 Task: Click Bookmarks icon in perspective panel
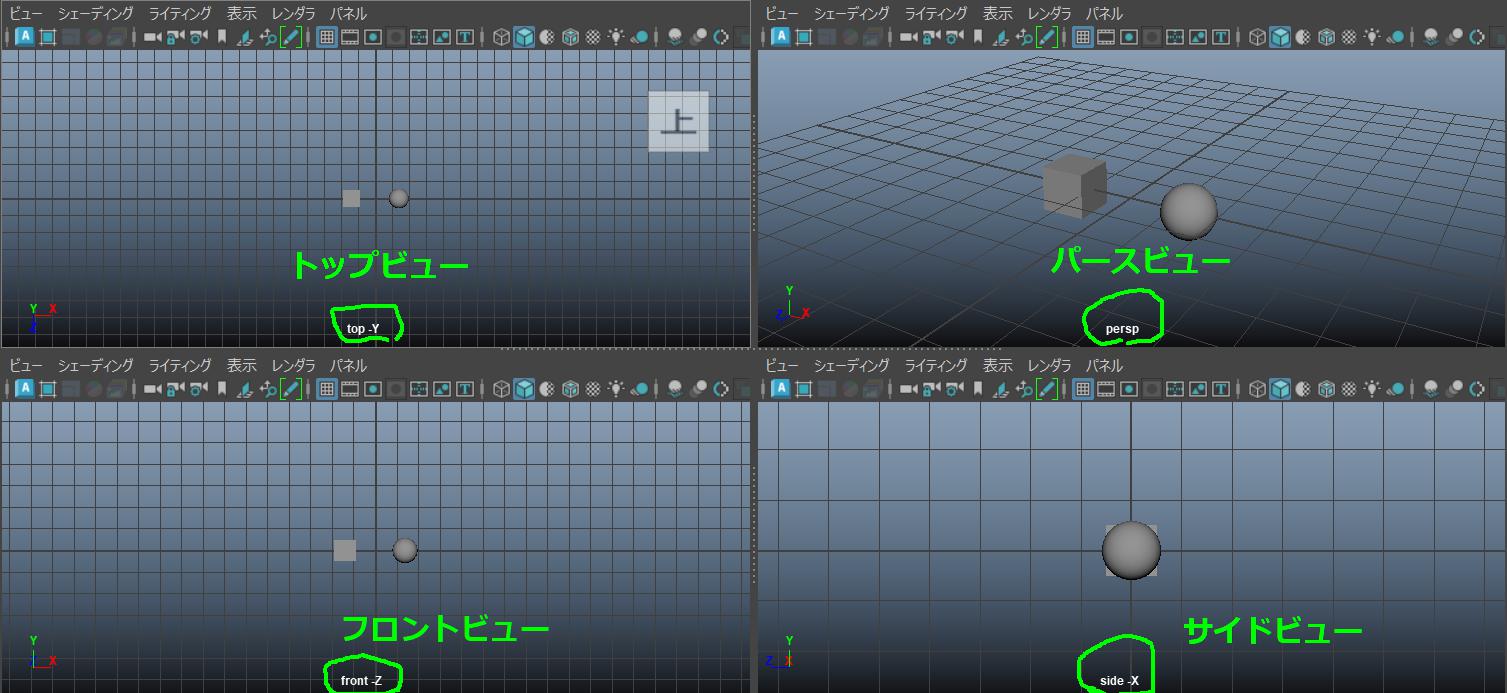[978, 37]
